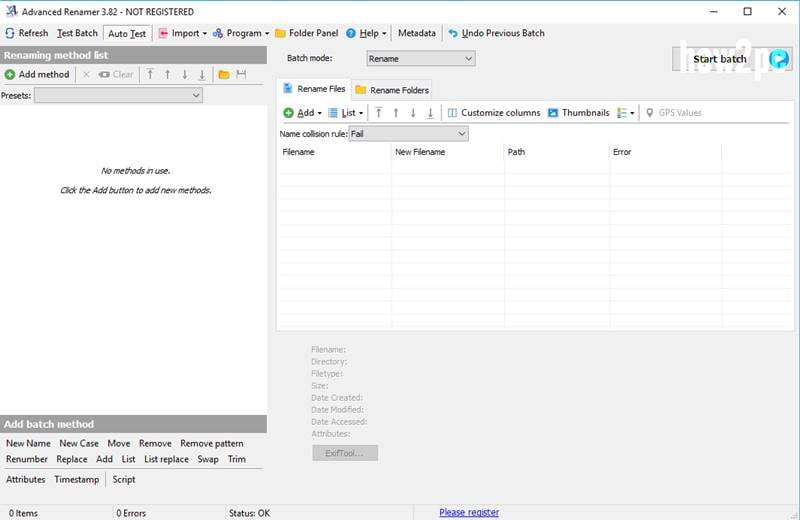Add a Swap batch method
This screenshot has height=520, width=800.
208,459
